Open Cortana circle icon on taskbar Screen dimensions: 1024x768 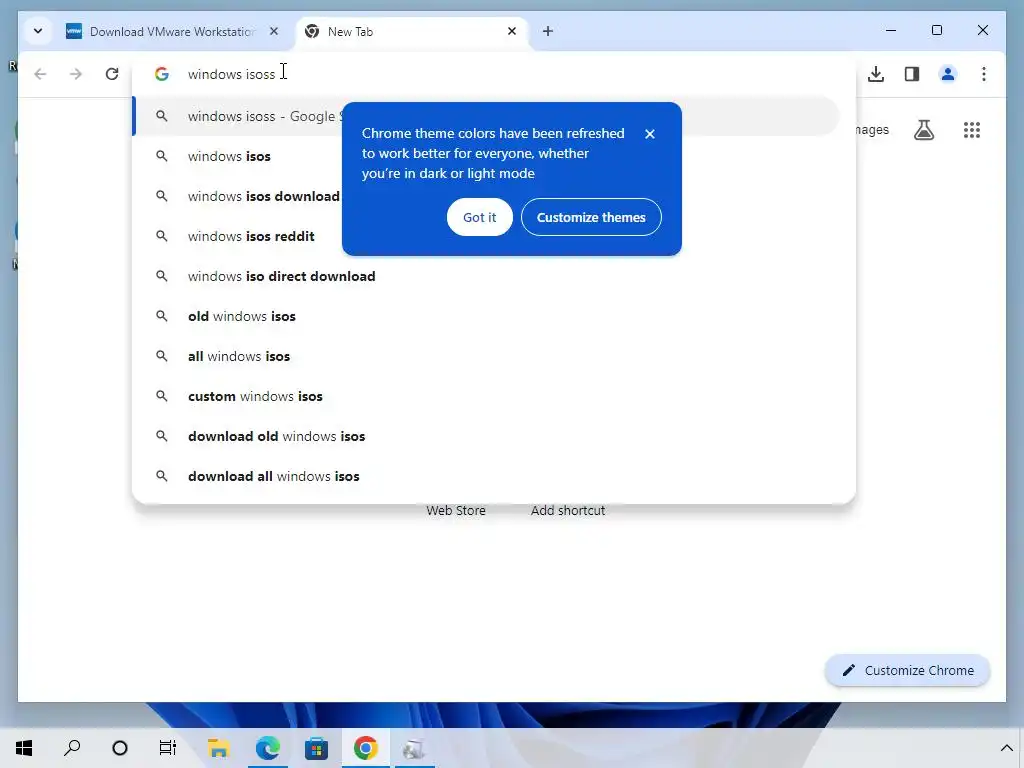pos(120,748)
